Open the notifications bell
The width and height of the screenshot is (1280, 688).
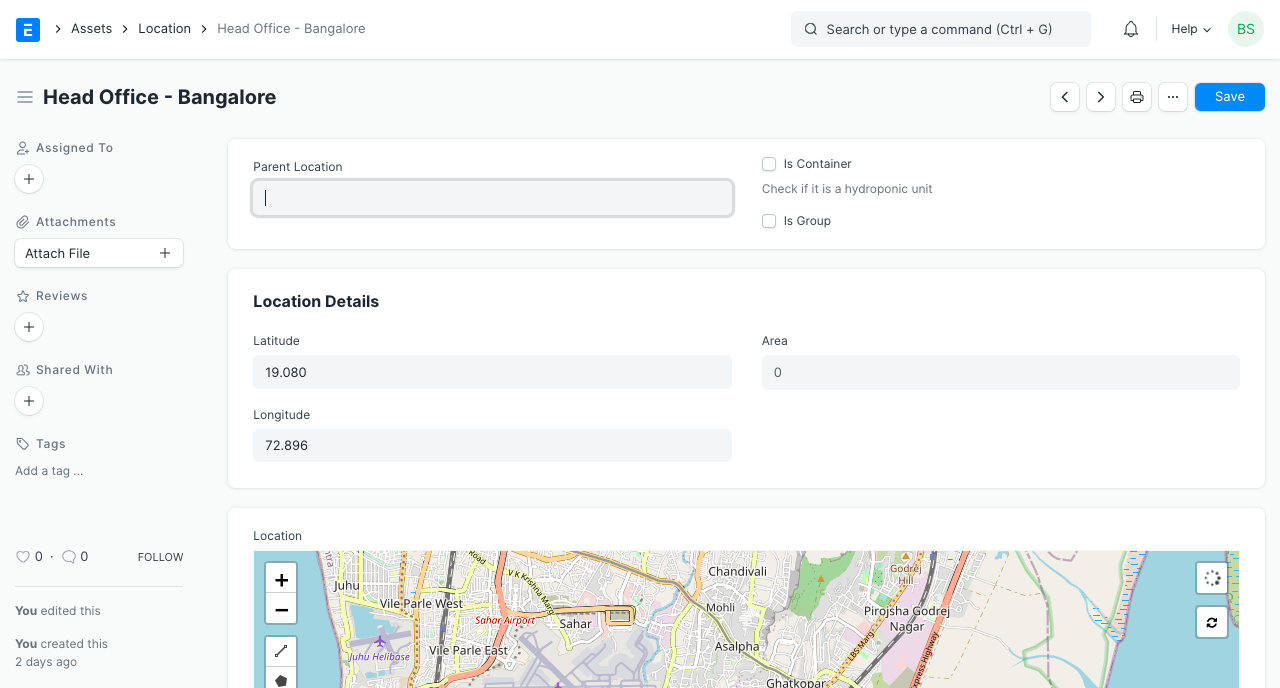(x=1131, y=29)
